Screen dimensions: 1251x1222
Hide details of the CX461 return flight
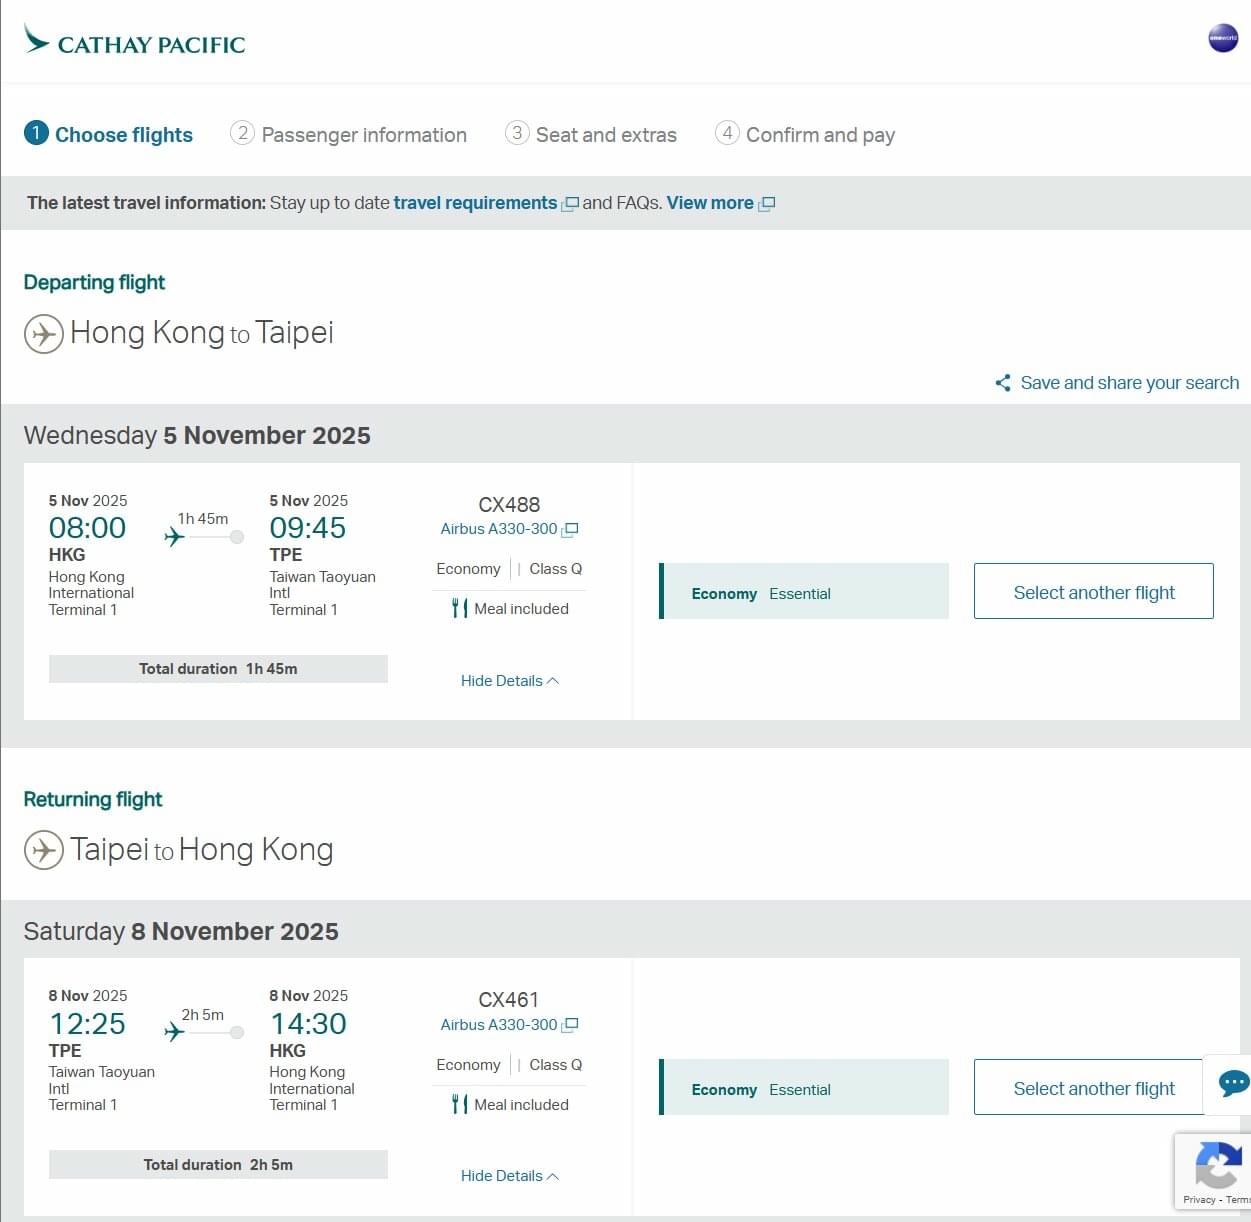pos(509,1176)
